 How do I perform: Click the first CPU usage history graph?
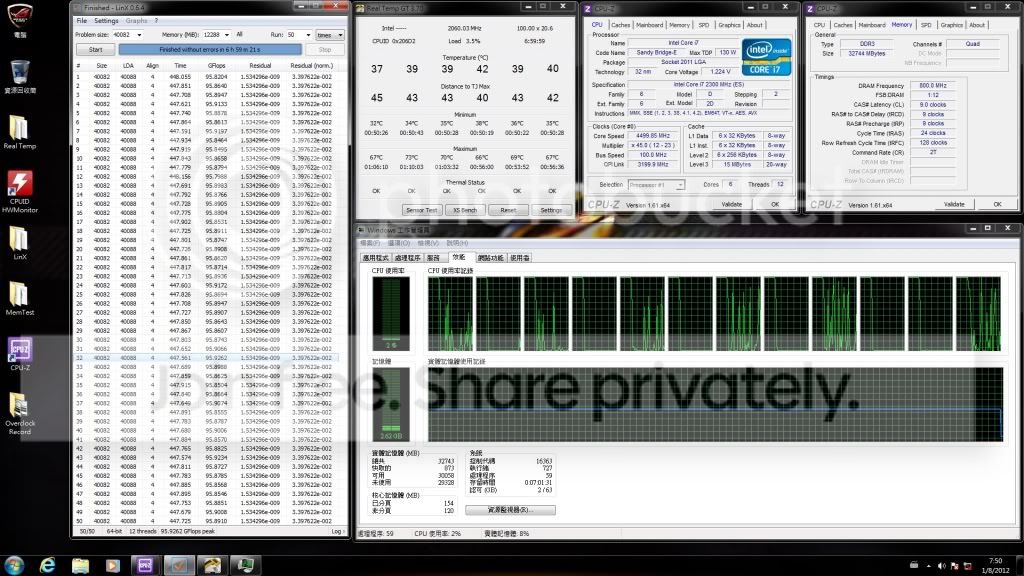coord(451,314)
